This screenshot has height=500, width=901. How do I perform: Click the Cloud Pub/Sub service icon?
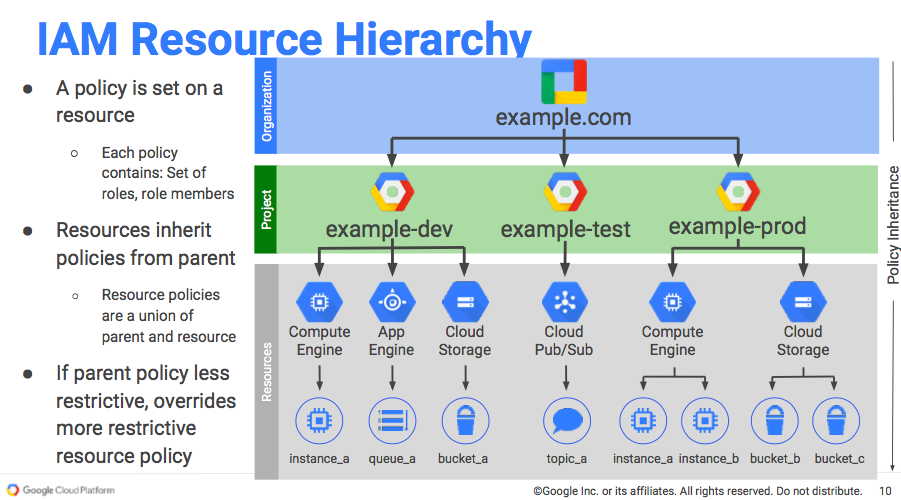tap(564, 300)
